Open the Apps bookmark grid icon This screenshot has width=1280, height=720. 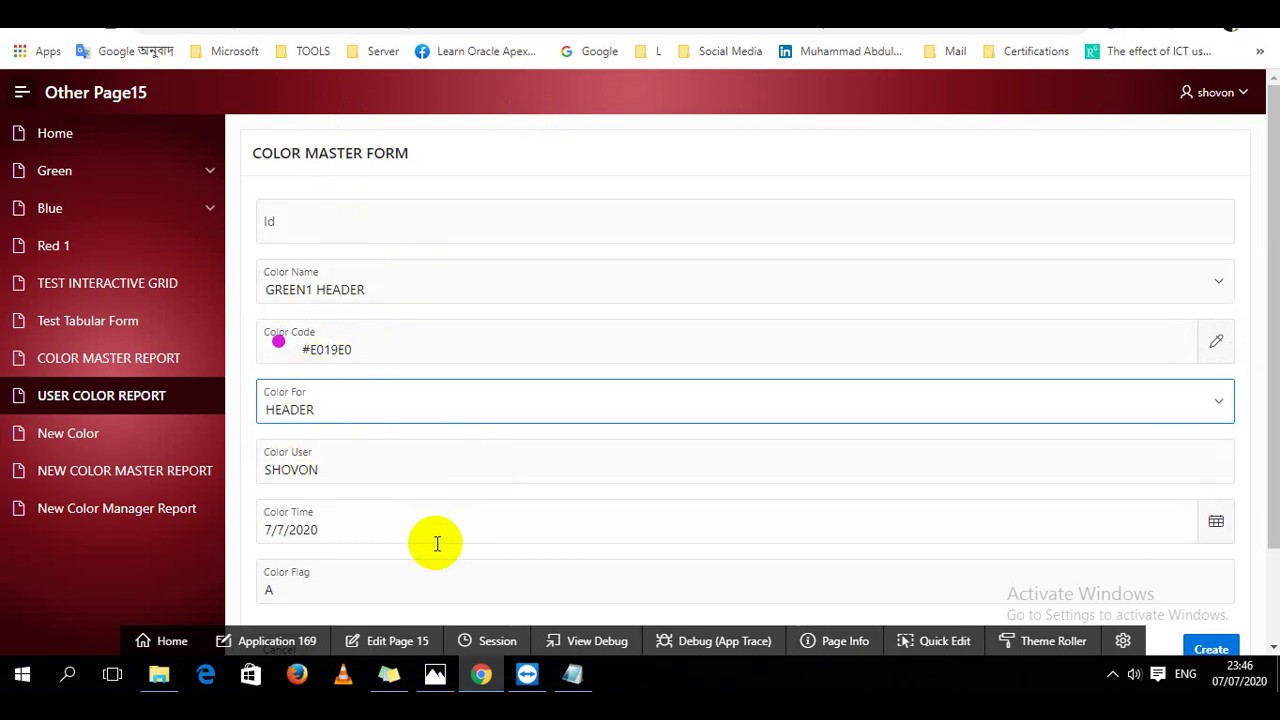(x=20, y=51)
